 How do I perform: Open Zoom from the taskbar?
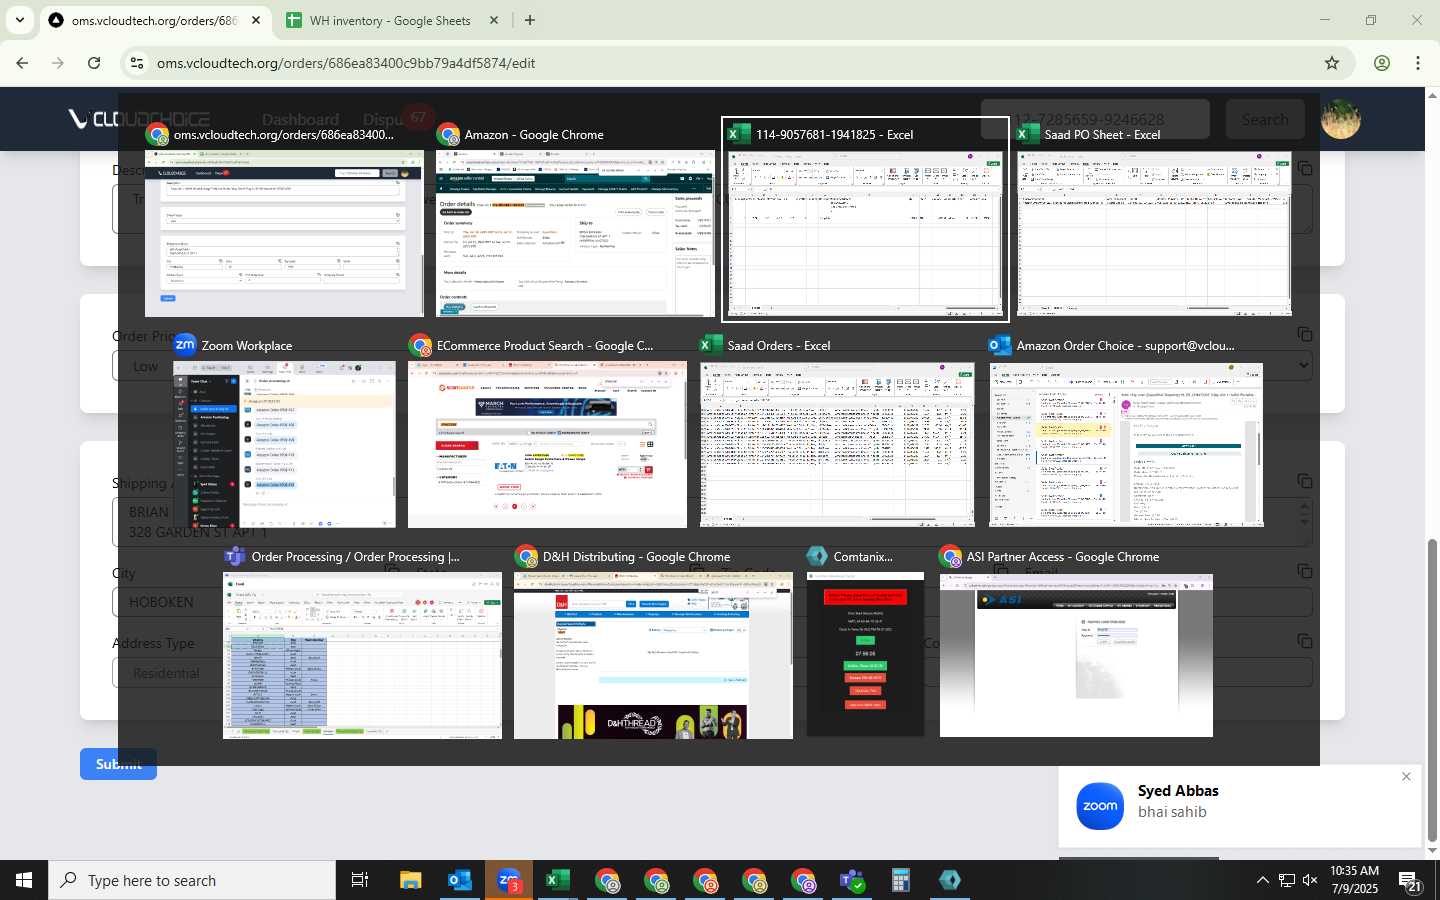click(x=509, y=880)
